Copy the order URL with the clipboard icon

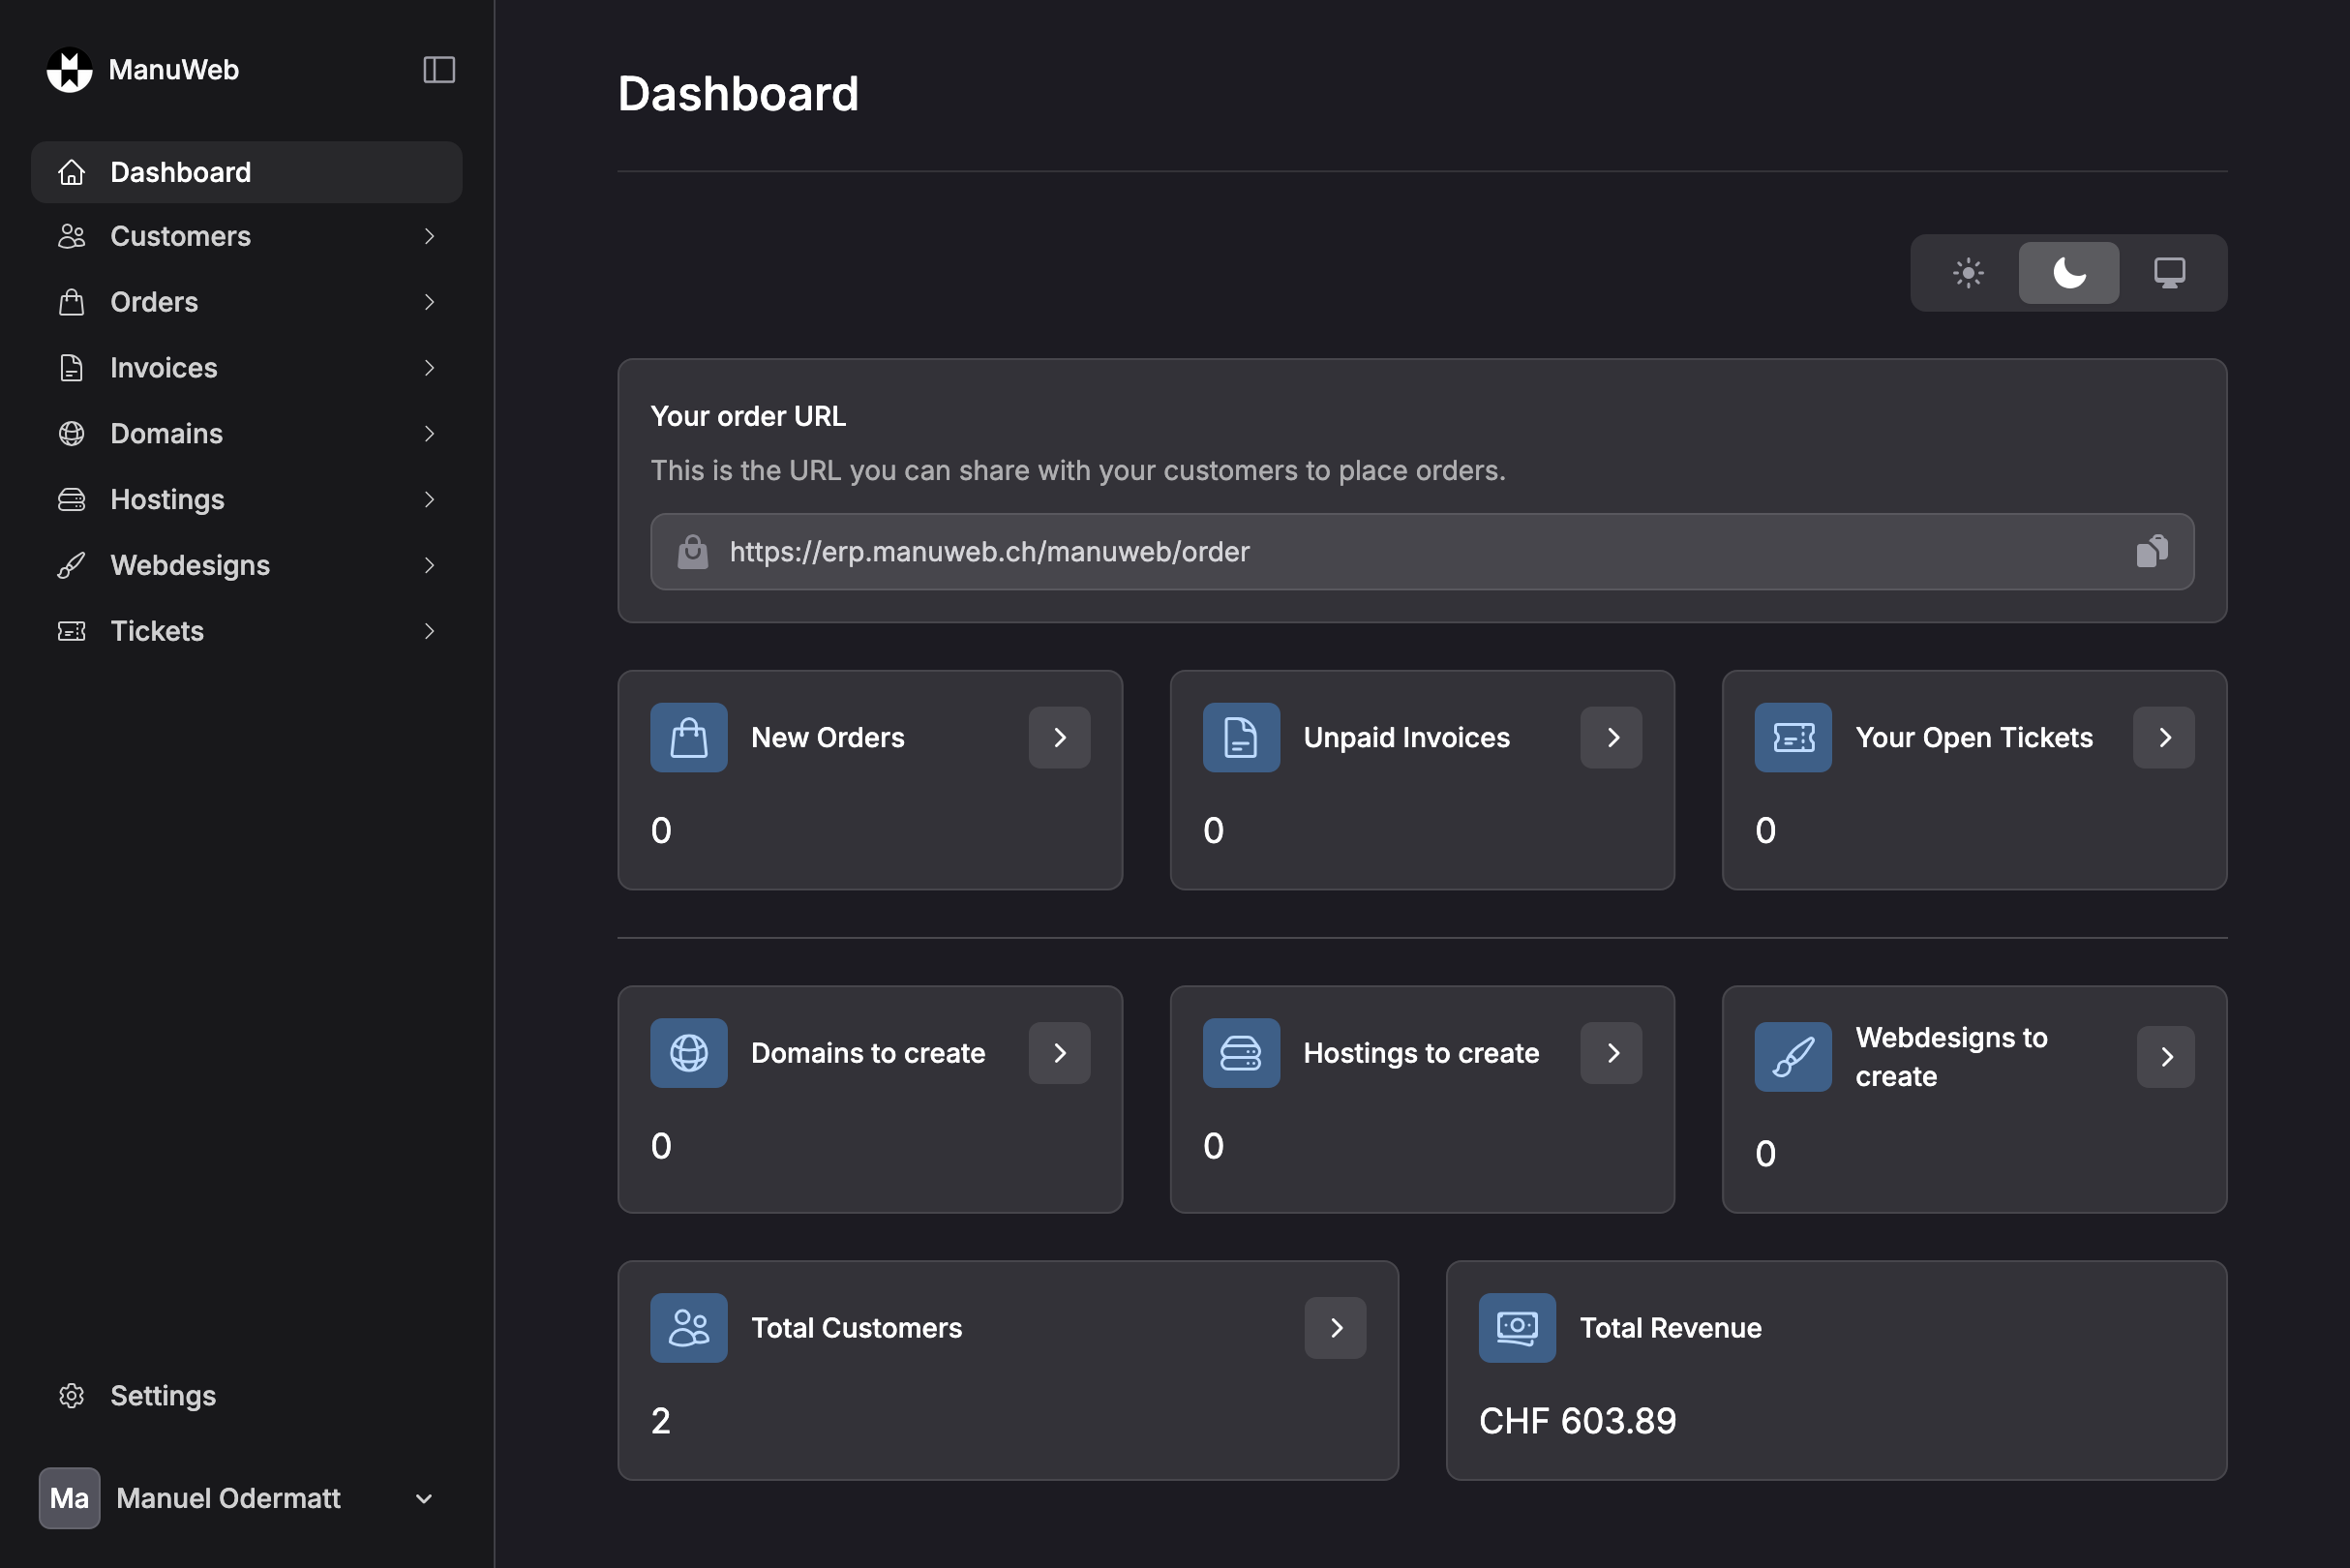(2151, 551)
